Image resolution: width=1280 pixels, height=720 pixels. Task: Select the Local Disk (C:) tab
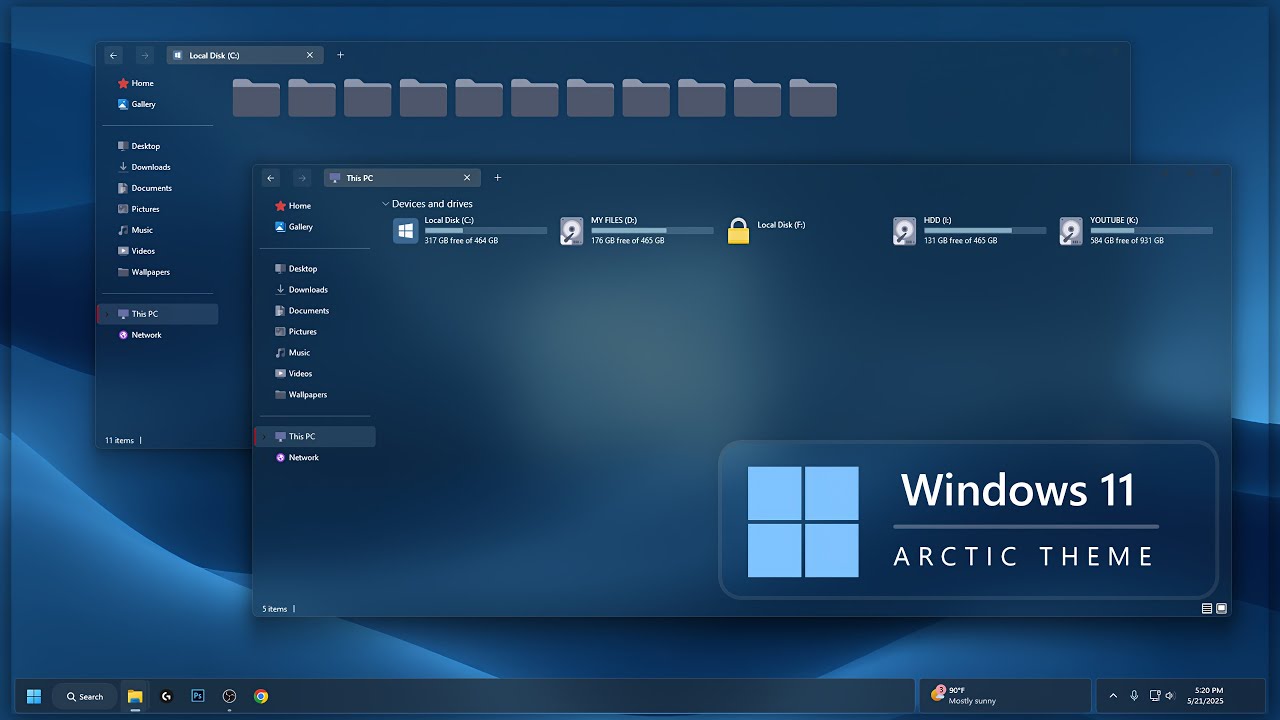245,55
